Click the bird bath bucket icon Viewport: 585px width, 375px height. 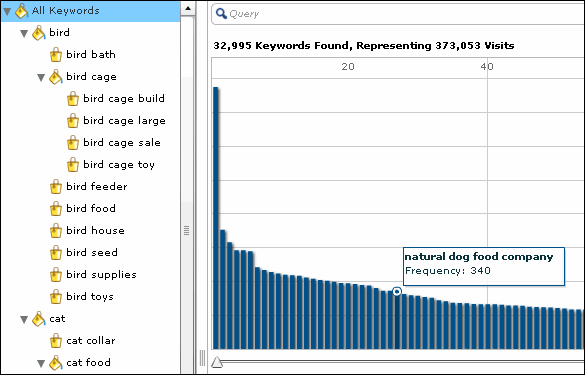pos(56,54)
